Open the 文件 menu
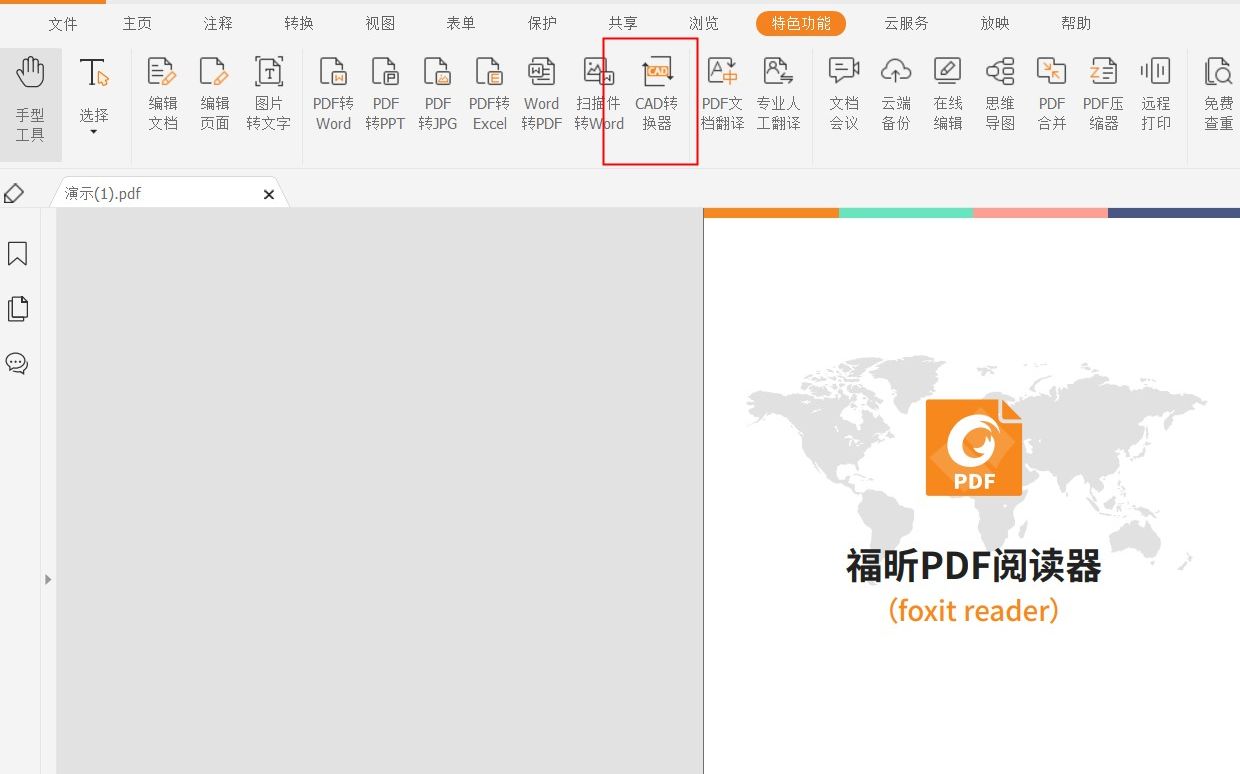Viewport: 1240px width, 774px height. (63, 22)
